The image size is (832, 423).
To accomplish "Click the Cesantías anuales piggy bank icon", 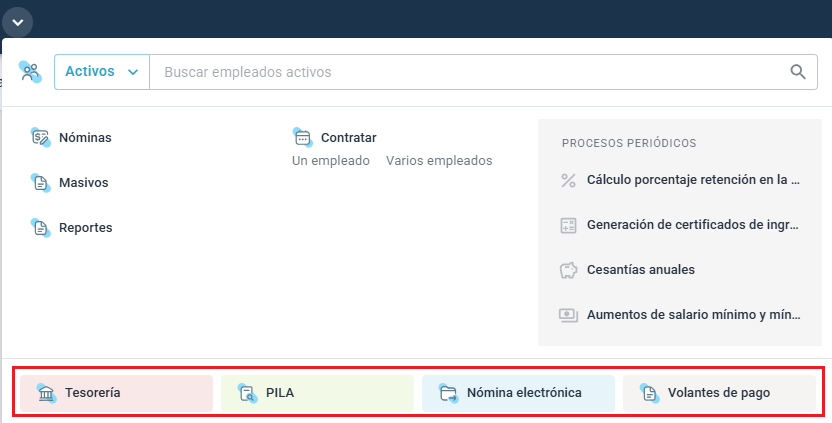I will (569, 270).
